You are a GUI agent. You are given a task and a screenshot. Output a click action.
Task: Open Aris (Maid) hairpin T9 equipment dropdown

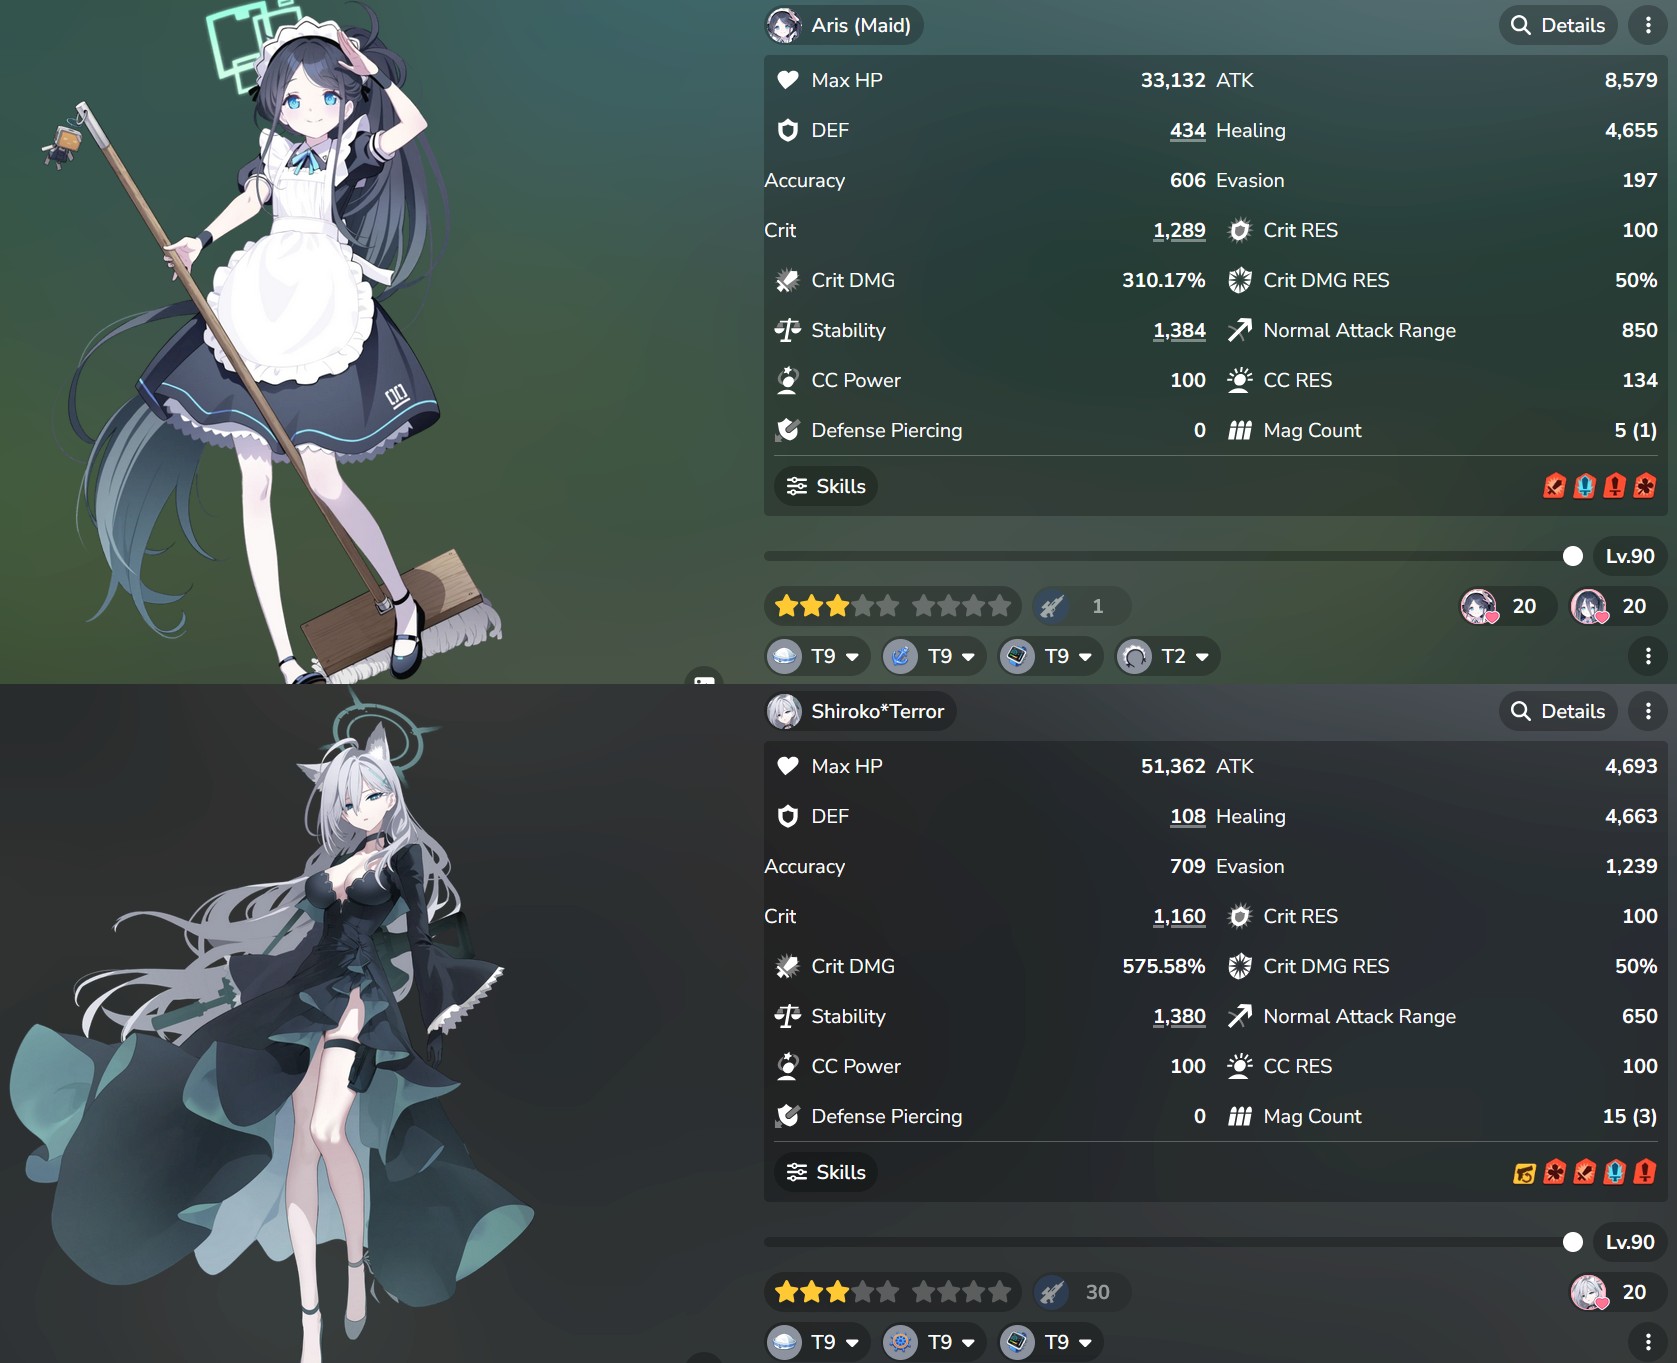pos(934,656)
